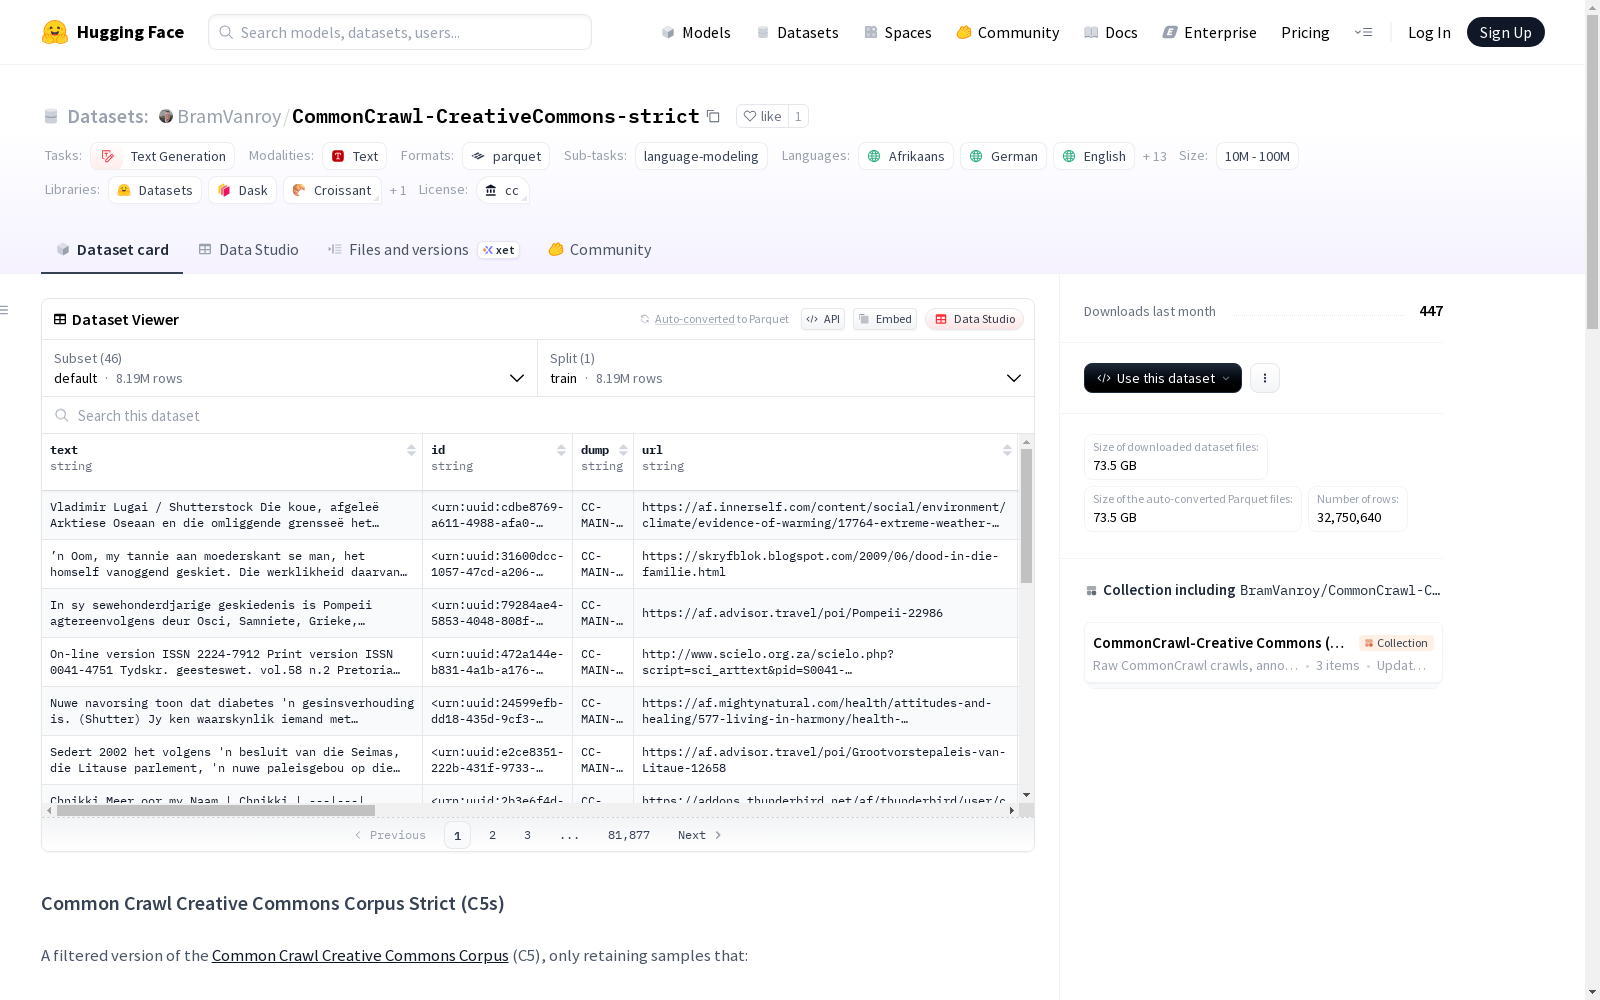The image size is (1600, 1000).
Task: Open Data Studio from viewer header button
Action: click(x=975, y=319)
